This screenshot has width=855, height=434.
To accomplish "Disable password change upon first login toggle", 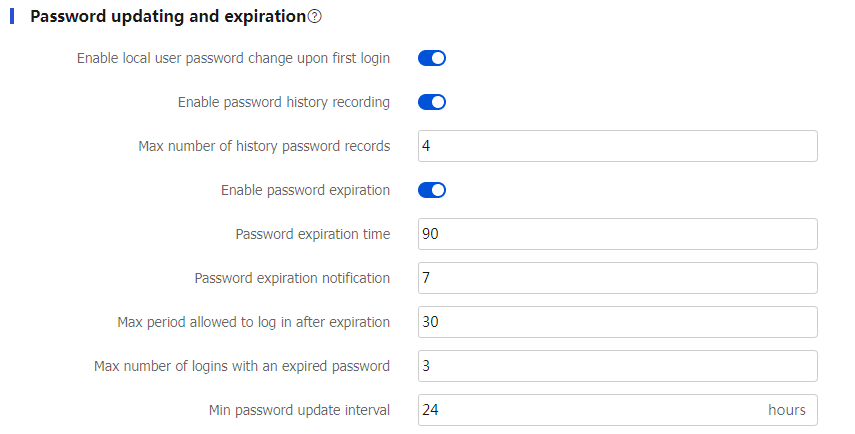I will tap(432, 58).
